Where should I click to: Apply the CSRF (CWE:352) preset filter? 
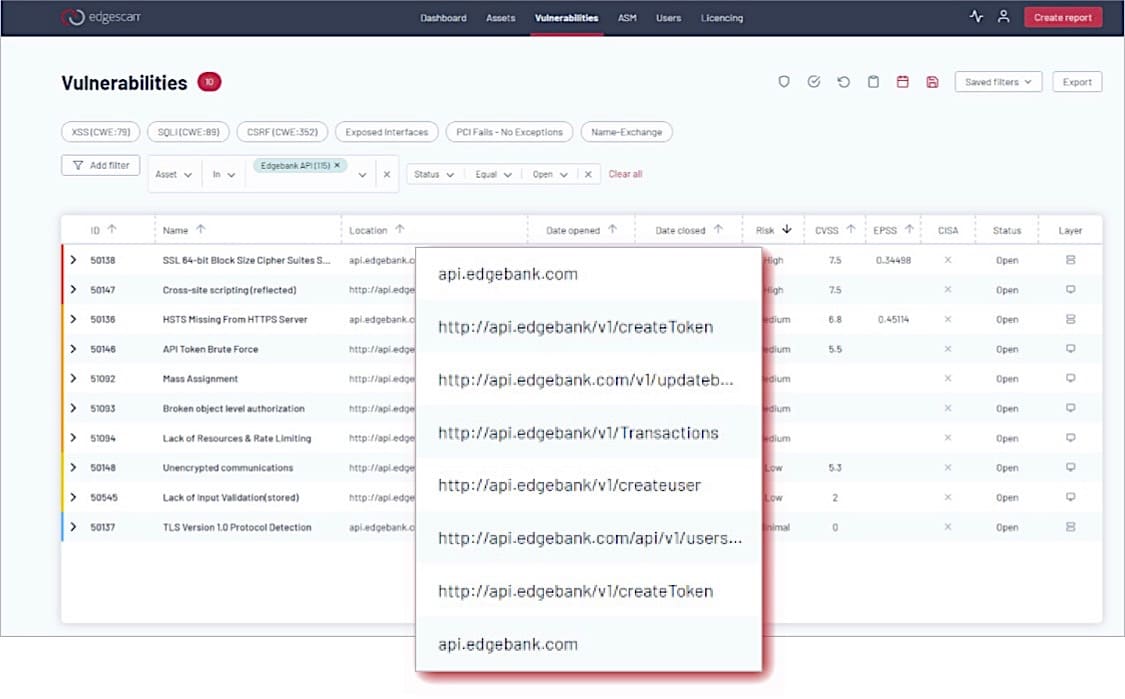282,132
